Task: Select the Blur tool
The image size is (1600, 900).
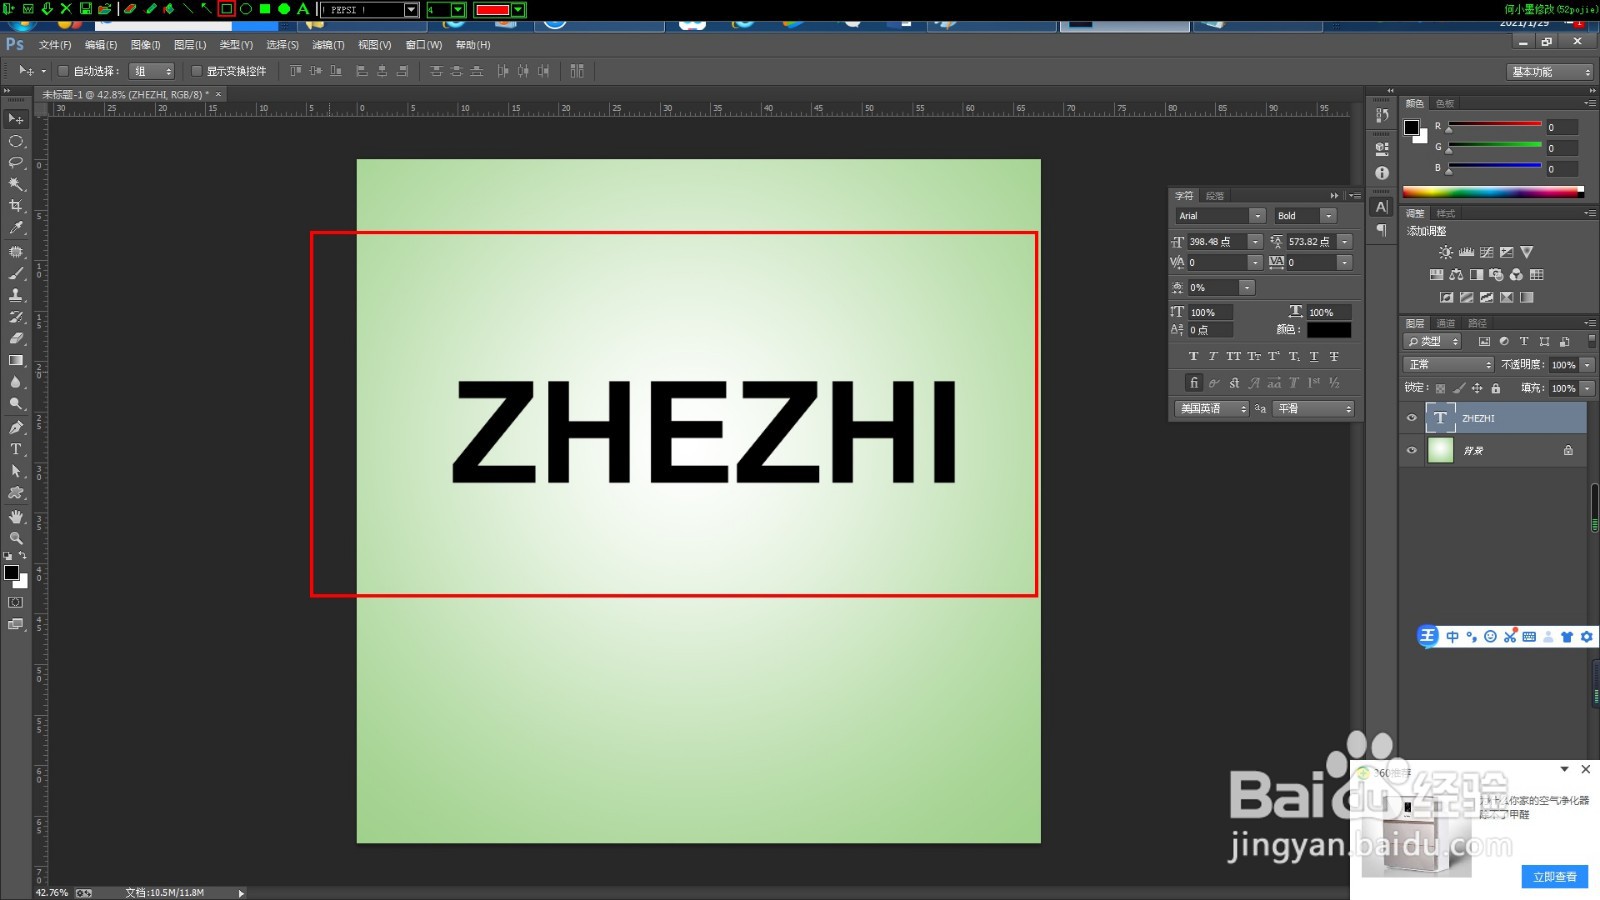Action: click(x=16, y=383)
